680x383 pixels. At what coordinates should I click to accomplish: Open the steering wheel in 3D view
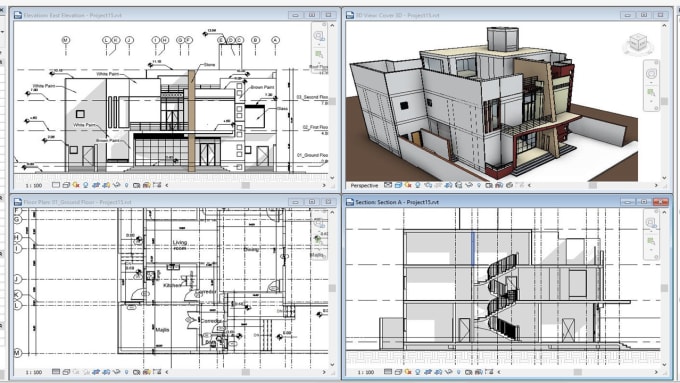[x=651, y=74]
